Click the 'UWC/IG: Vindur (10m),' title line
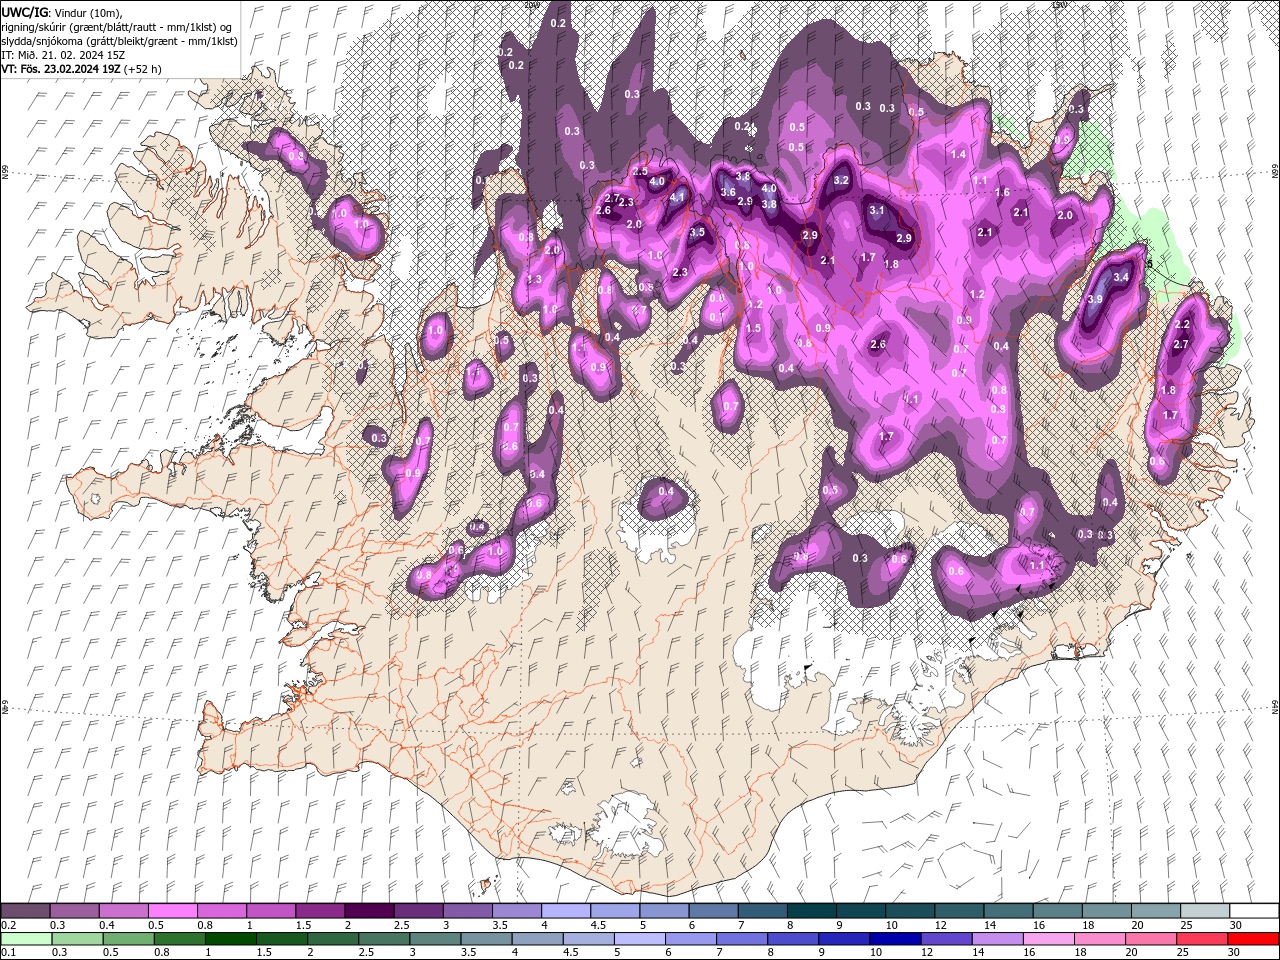 60,12
